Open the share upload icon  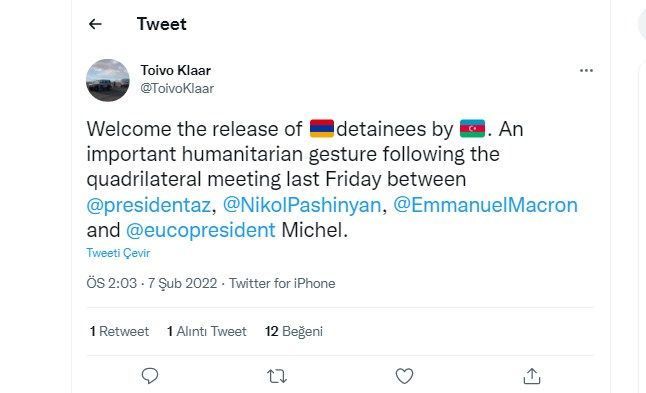click(531, 376)
